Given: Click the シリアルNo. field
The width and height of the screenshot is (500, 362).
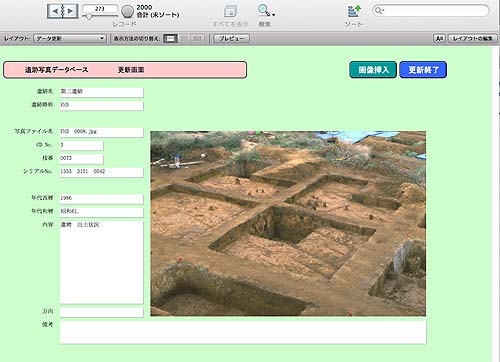Looking at the screenshot, I should click(102, 172).
